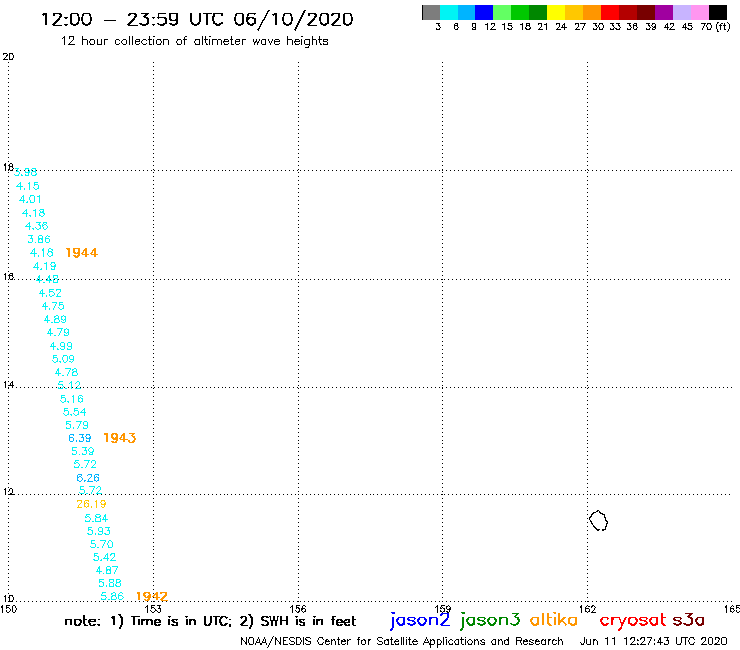The image size is (740, 650).
Task: Click the 5.54 wave height value
Action: click(x=75, y=412)
